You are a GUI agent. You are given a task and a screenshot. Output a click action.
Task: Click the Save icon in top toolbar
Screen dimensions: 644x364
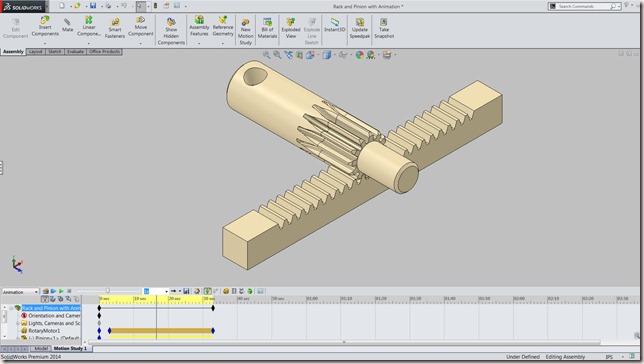pyautogui.click(x=93, y=6)
